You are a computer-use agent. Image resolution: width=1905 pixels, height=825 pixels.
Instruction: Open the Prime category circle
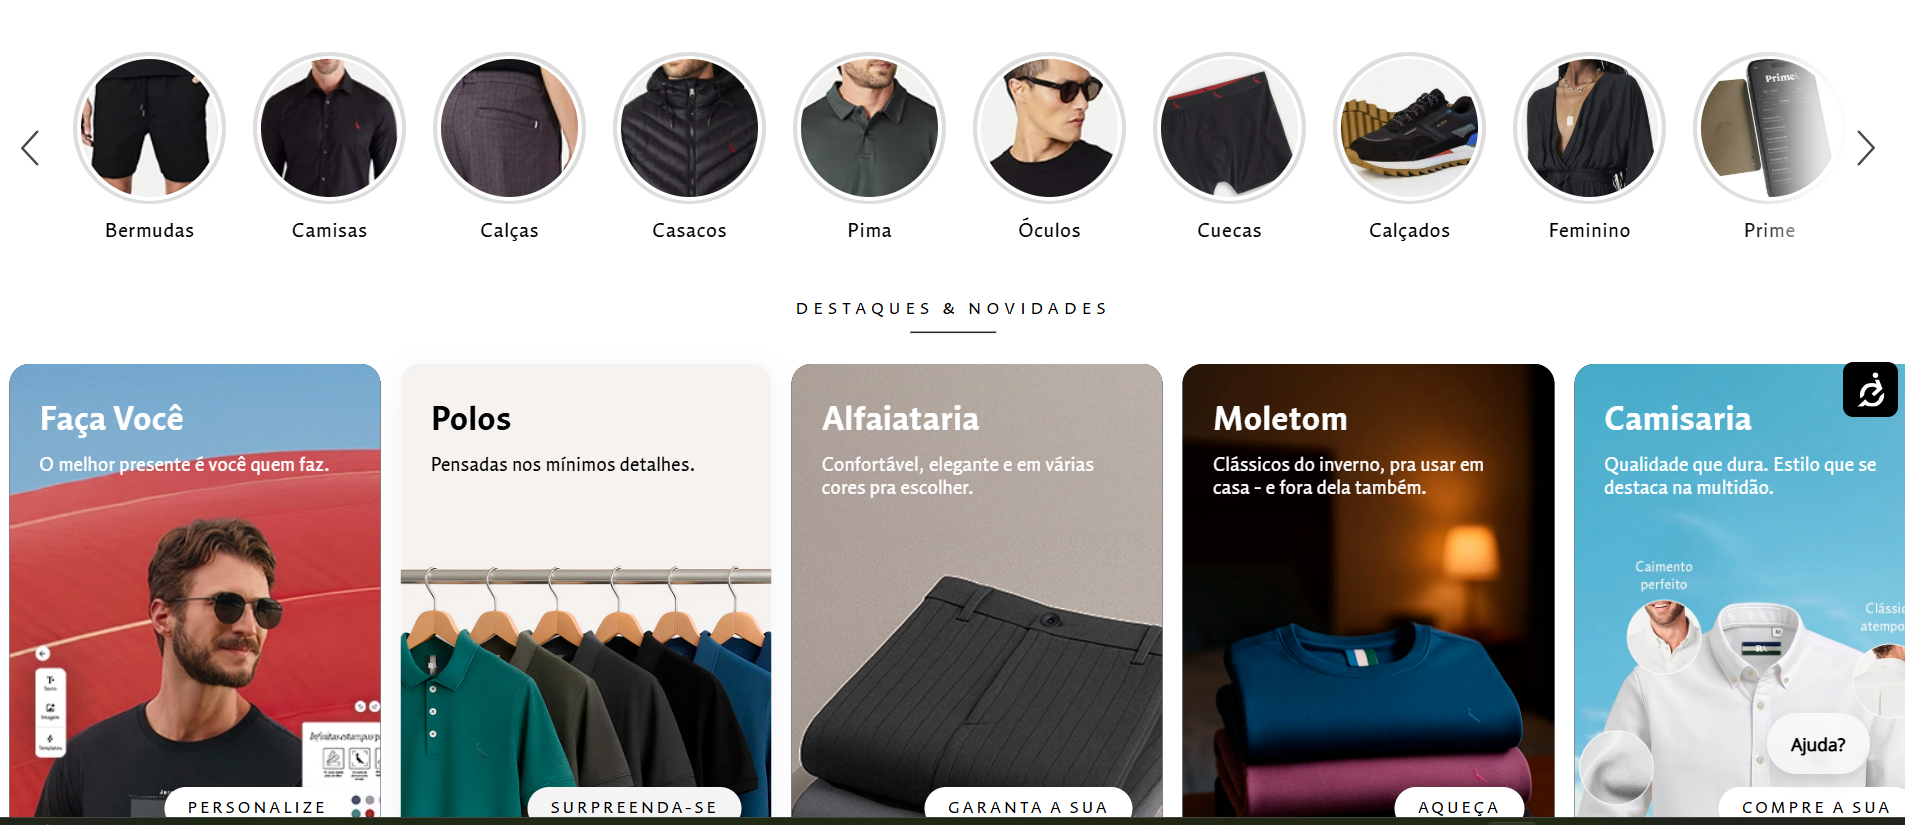coord(1769,128)
